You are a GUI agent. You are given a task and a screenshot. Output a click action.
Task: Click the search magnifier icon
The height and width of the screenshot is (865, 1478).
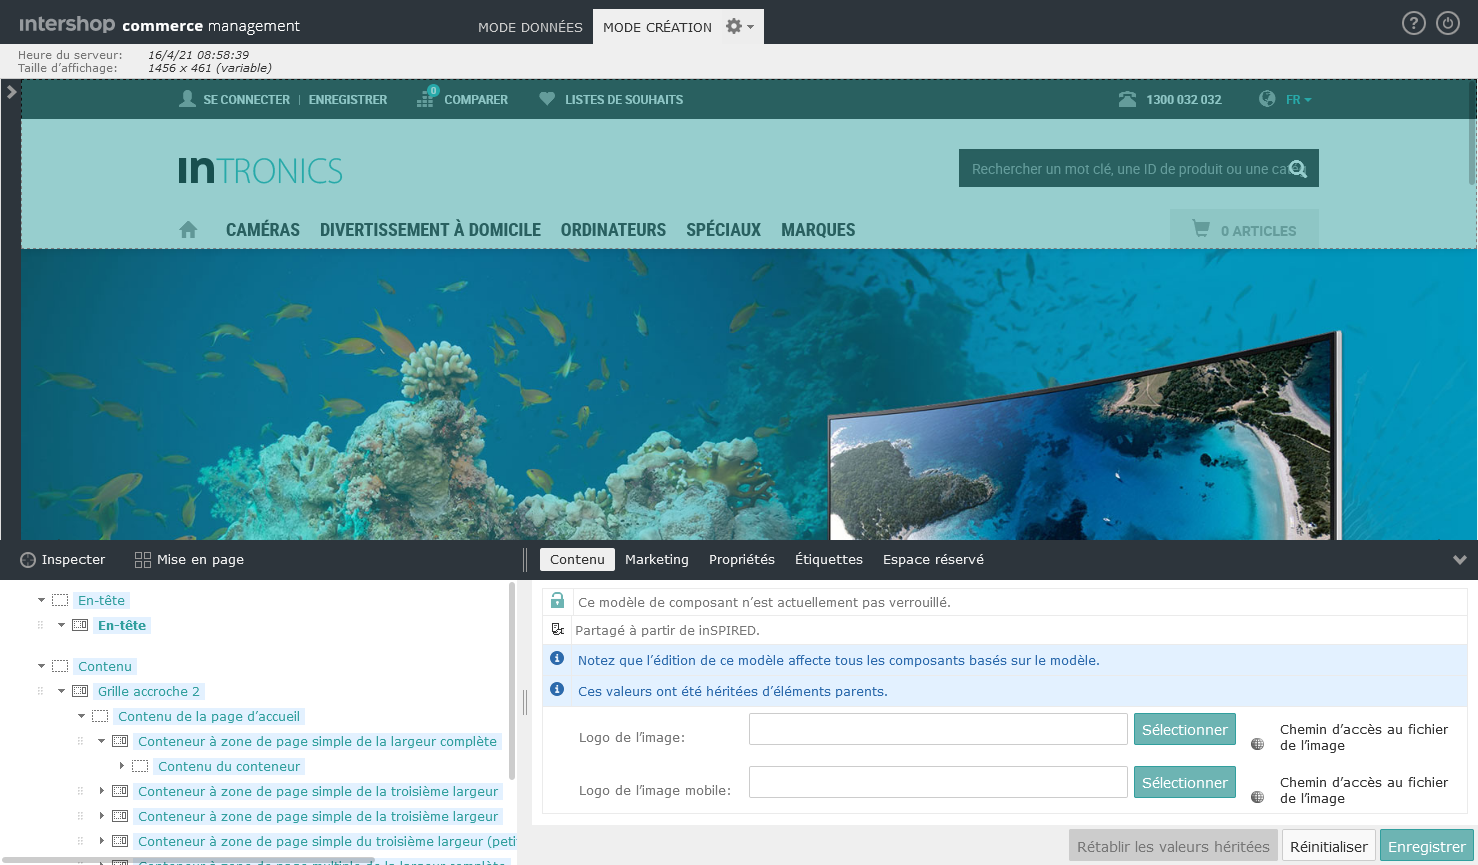1297,169
